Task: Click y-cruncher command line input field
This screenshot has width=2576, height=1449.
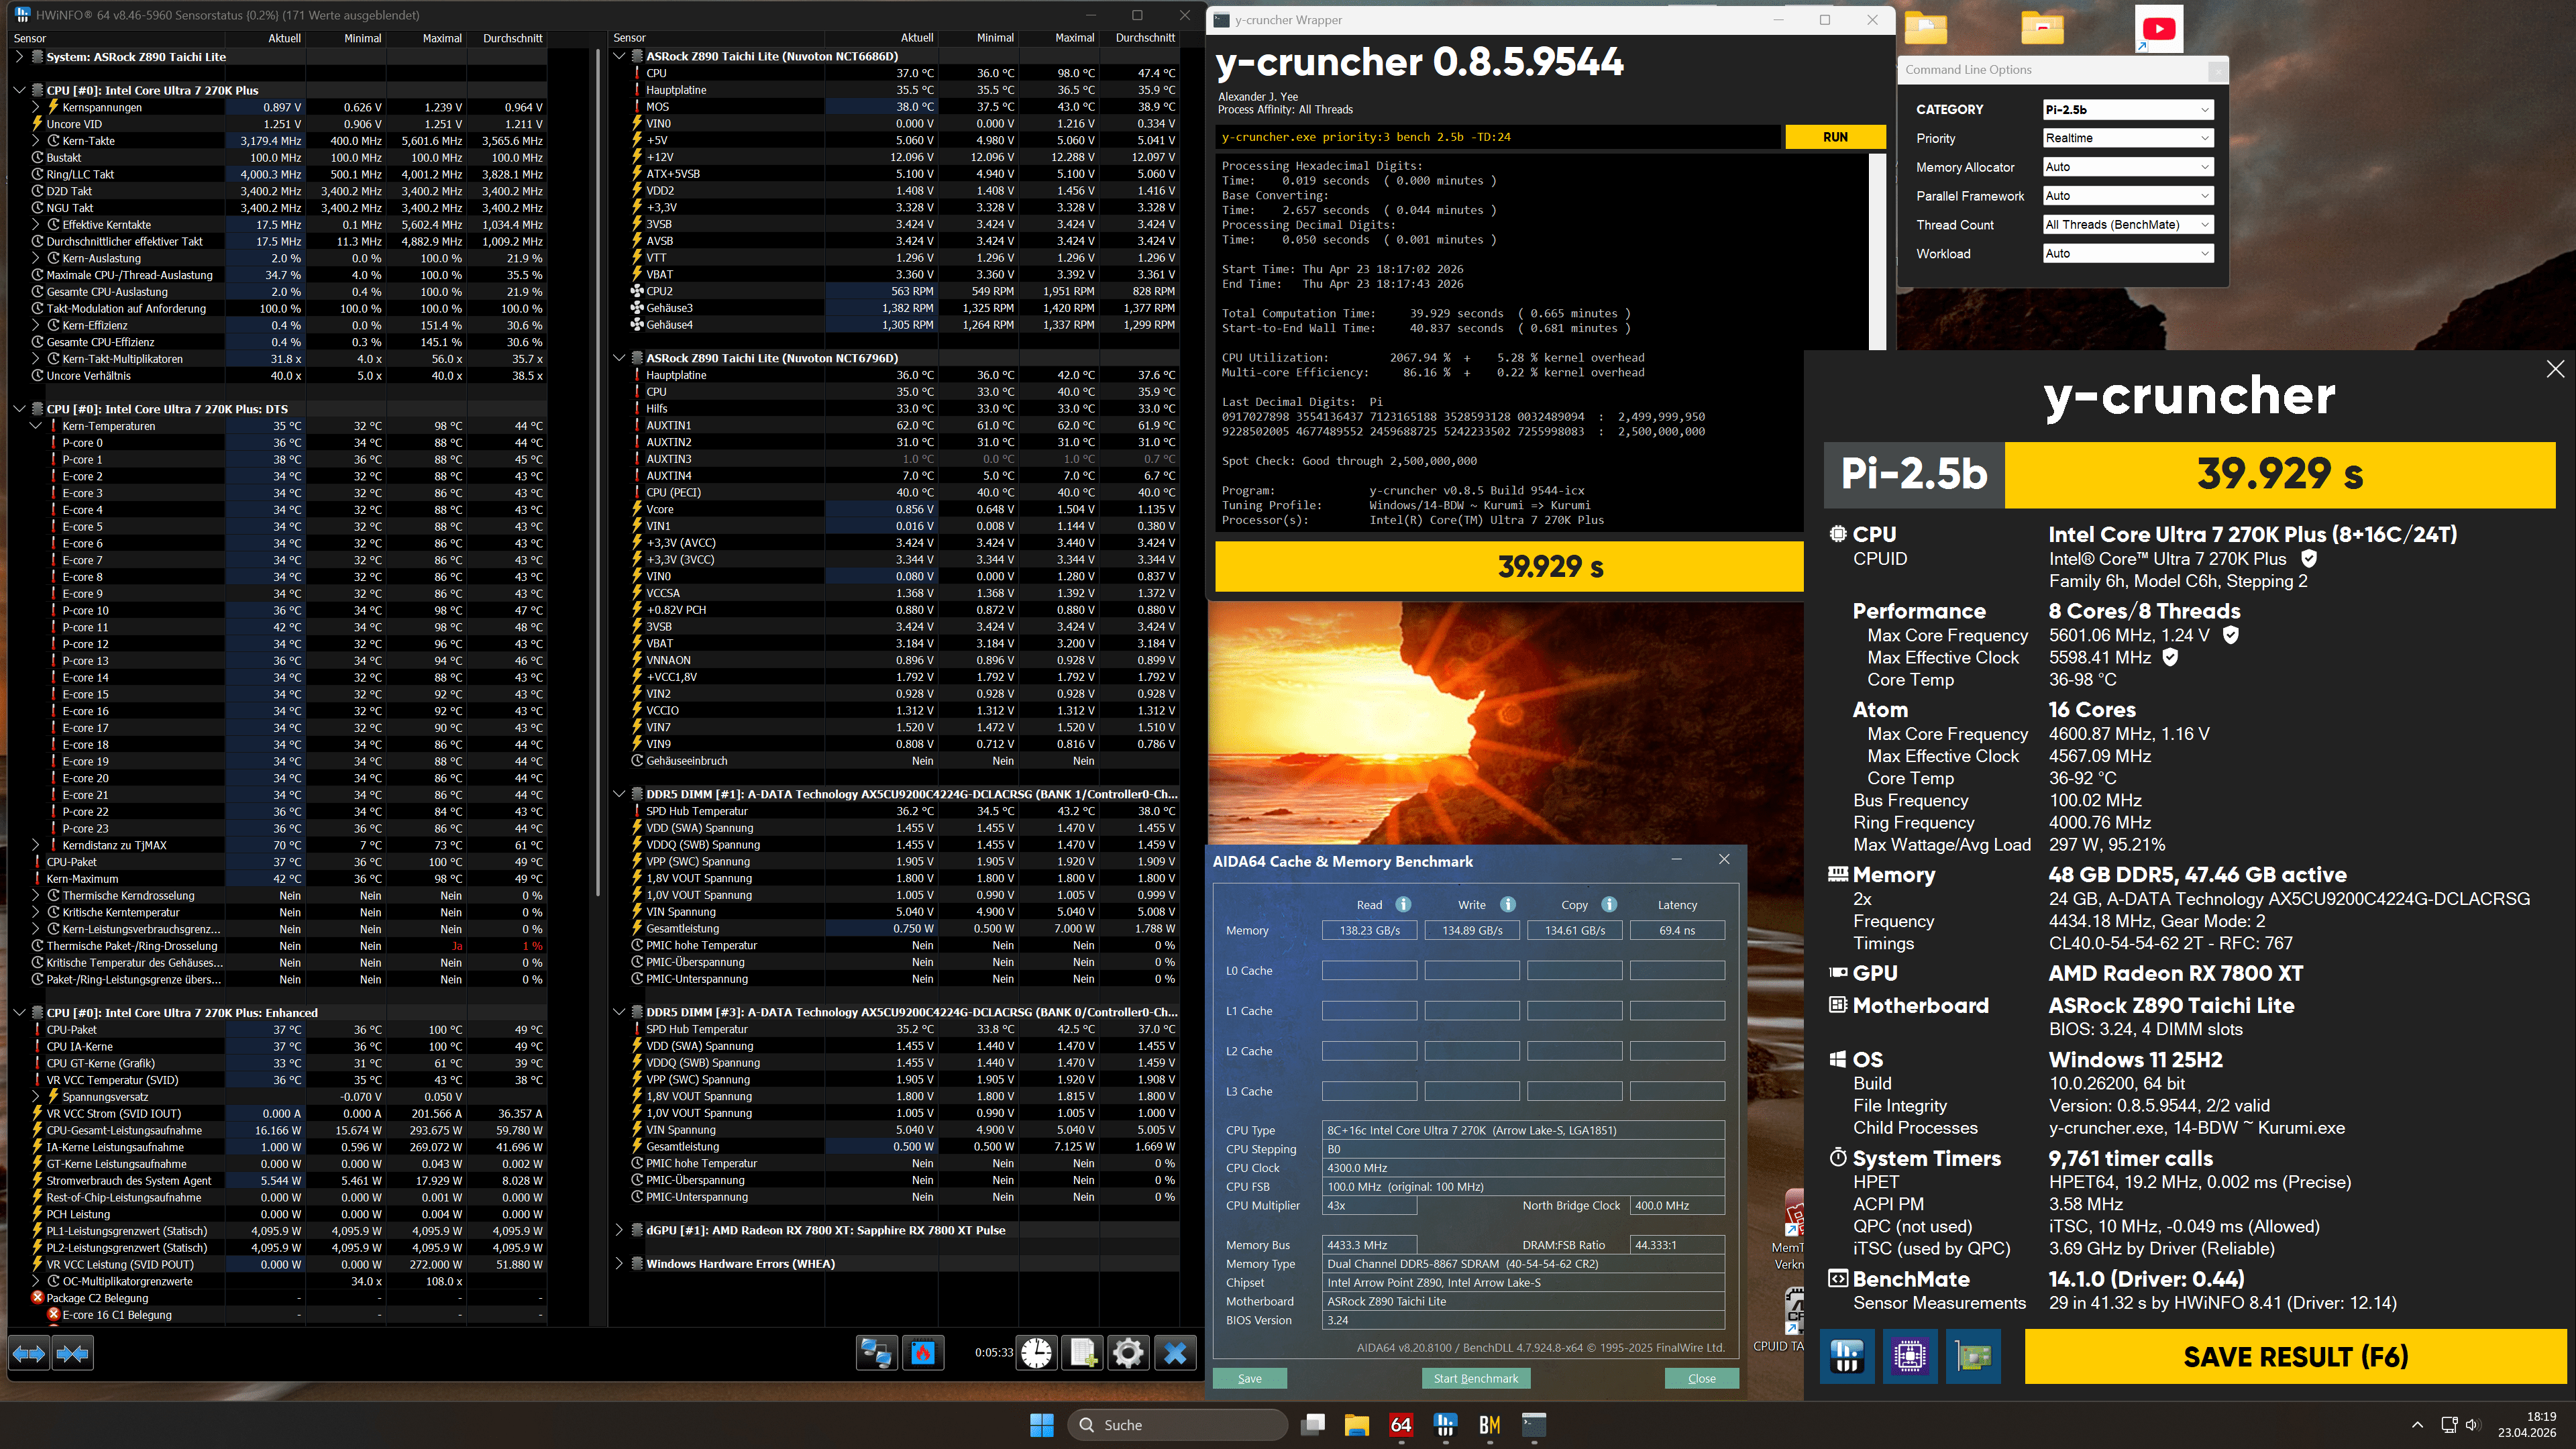Action: point(1497,137)
